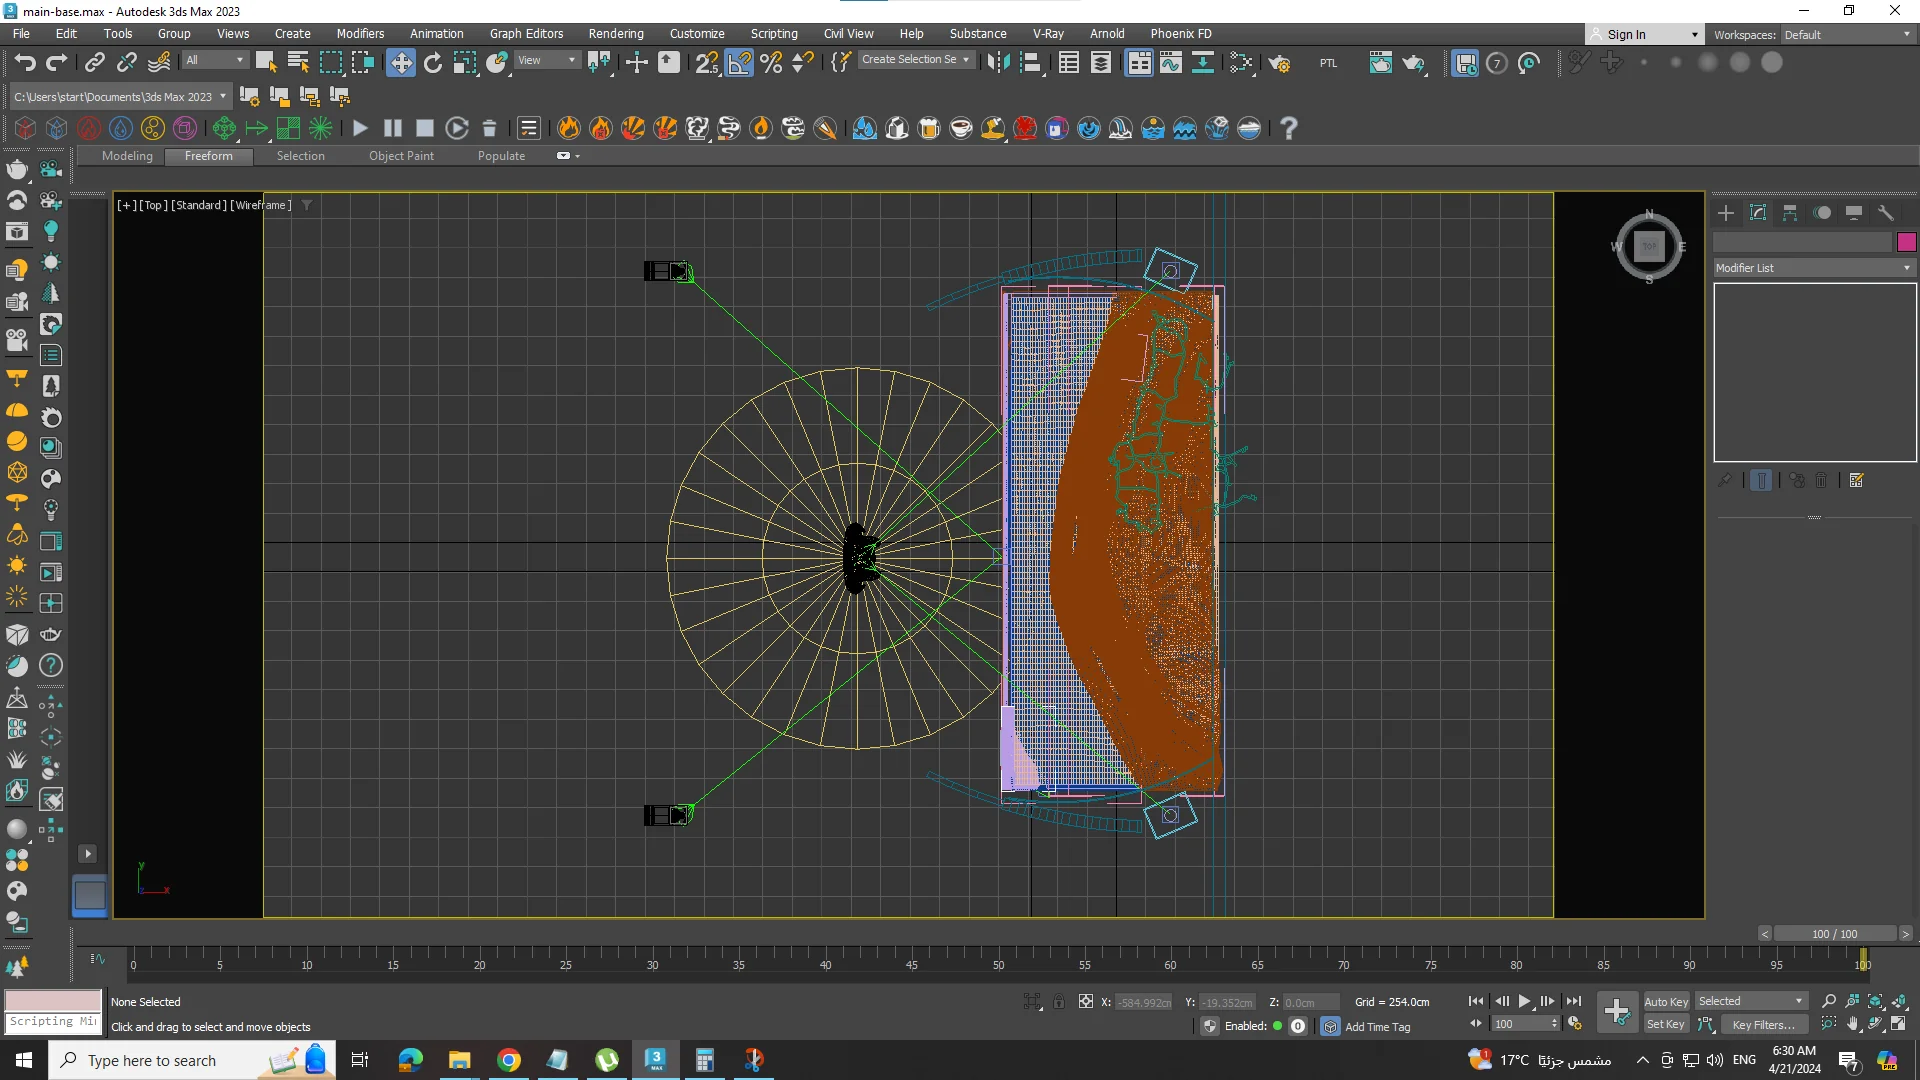1920x1080 pixels.
Task: Open the Rendering menu
Action: point(616,34)
